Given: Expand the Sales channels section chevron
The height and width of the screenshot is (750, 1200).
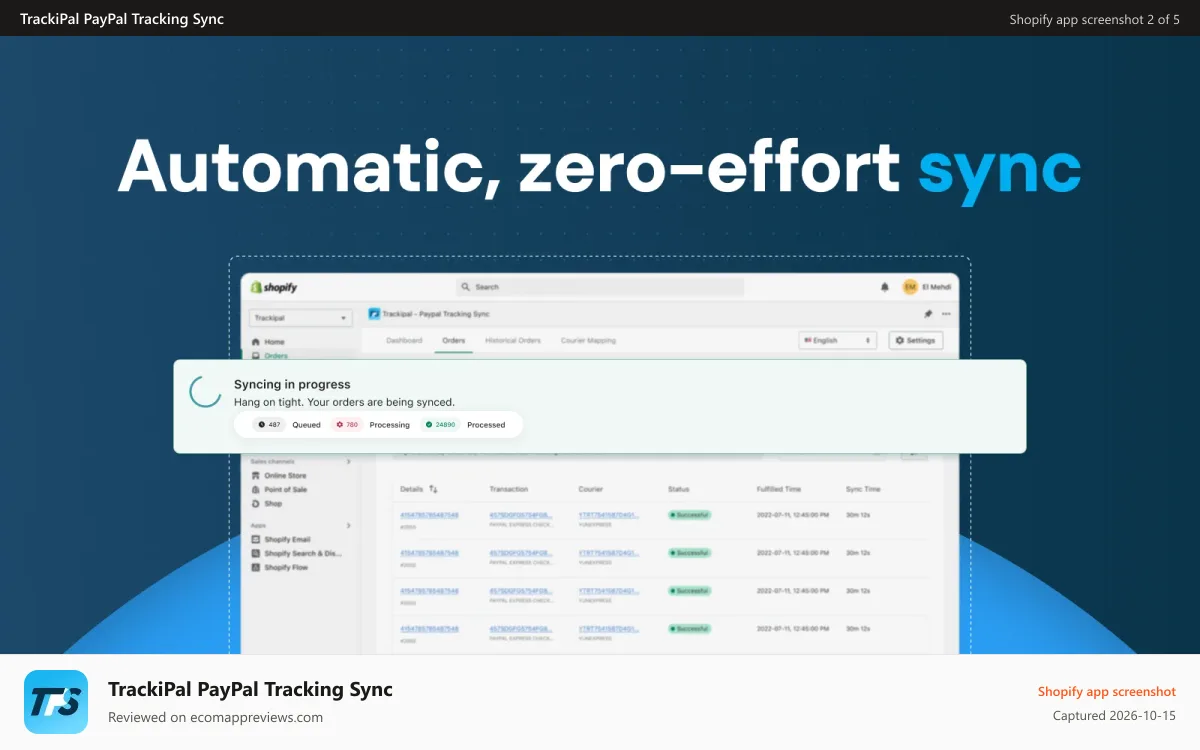Looking at the screenshot, I should pos(349,462).
